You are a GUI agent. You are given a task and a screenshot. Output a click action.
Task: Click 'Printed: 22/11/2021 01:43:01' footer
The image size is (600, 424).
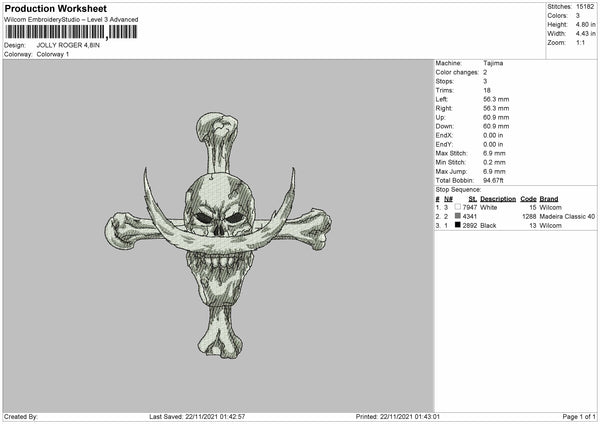[398, 417]
